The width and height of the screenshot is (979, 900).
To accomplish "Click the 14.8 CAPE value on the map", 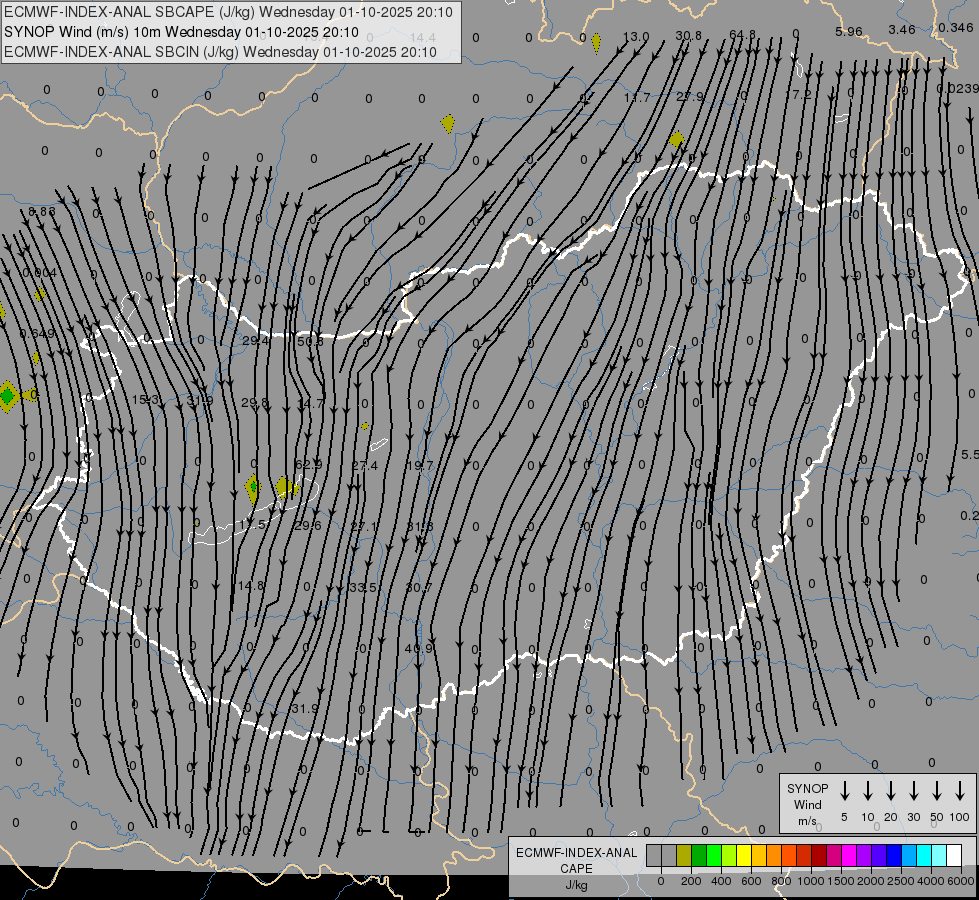I will [251, 586].
